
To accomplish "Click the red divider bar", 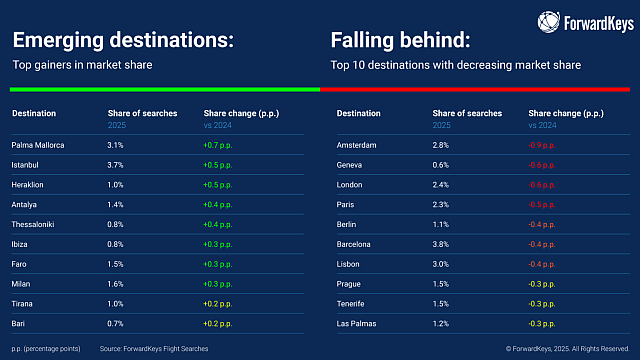I will point(475,89).
